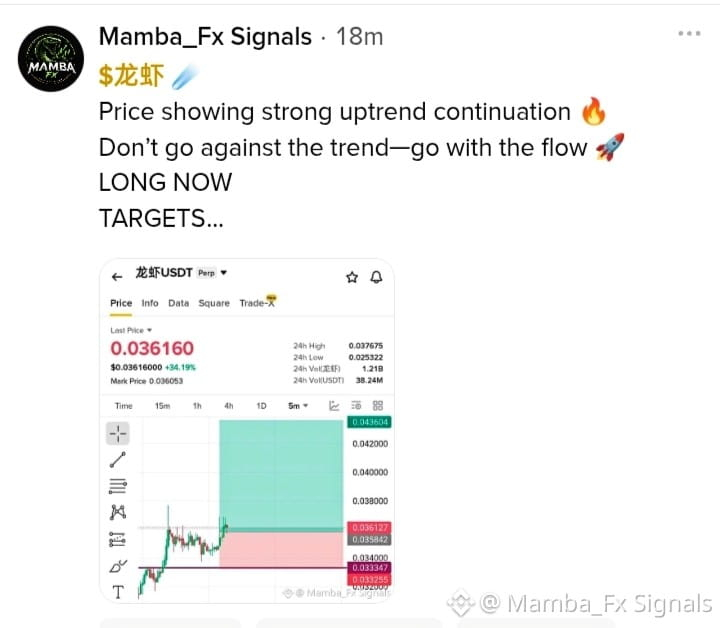This screenshot has height=628, width=720.
Task: Select the 15m timeframe button
Action: [x=162, y=406]
